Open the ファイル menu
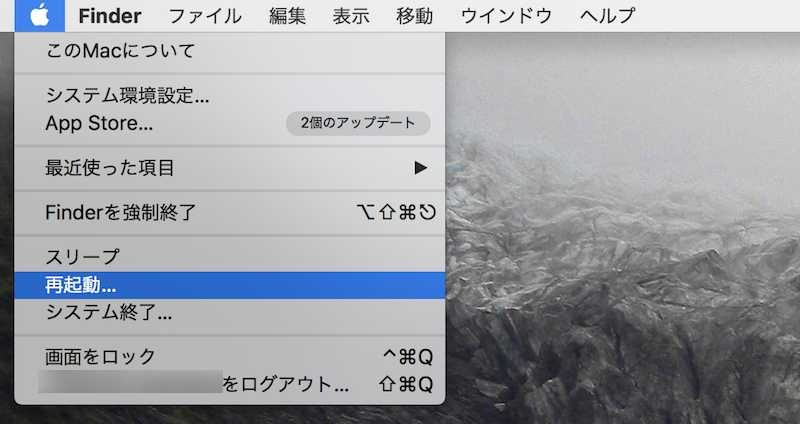Screen dimensions: 800x424 tap(204, 16)
